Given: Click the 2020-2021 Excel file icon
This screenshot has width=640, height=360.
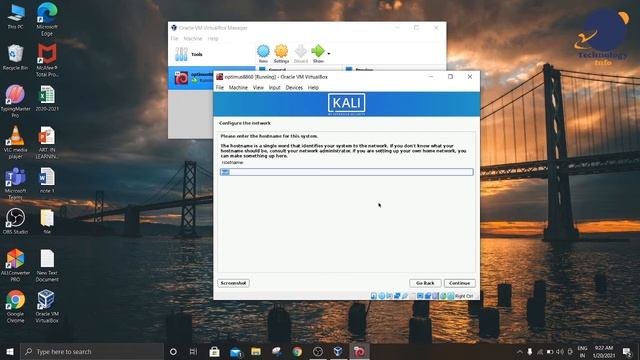Looking at the screenshot, I should [x=47, y=98].
